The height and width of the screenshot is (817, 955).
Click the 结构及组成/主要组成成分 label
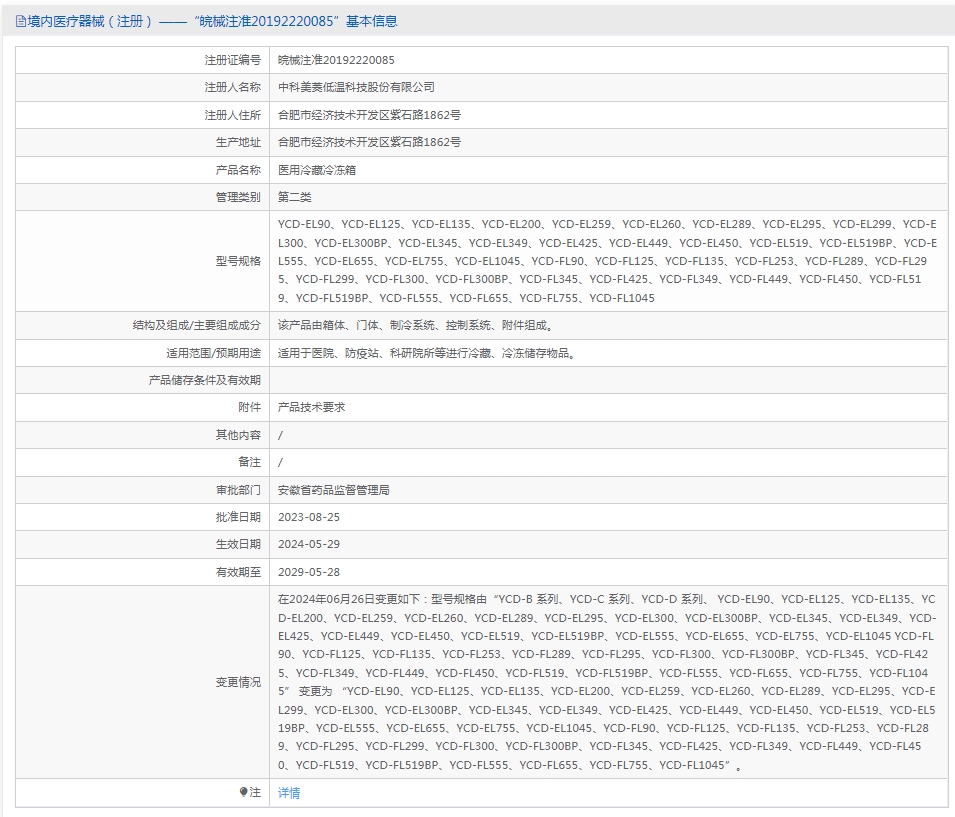(197, 325)
